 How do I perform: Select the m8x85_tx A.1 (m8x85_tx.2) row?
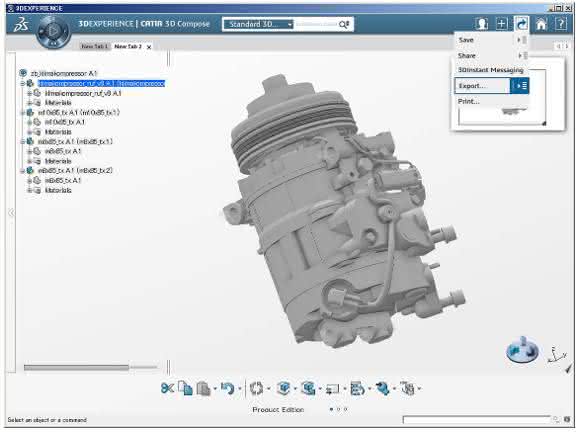click(x=75, y=171)
